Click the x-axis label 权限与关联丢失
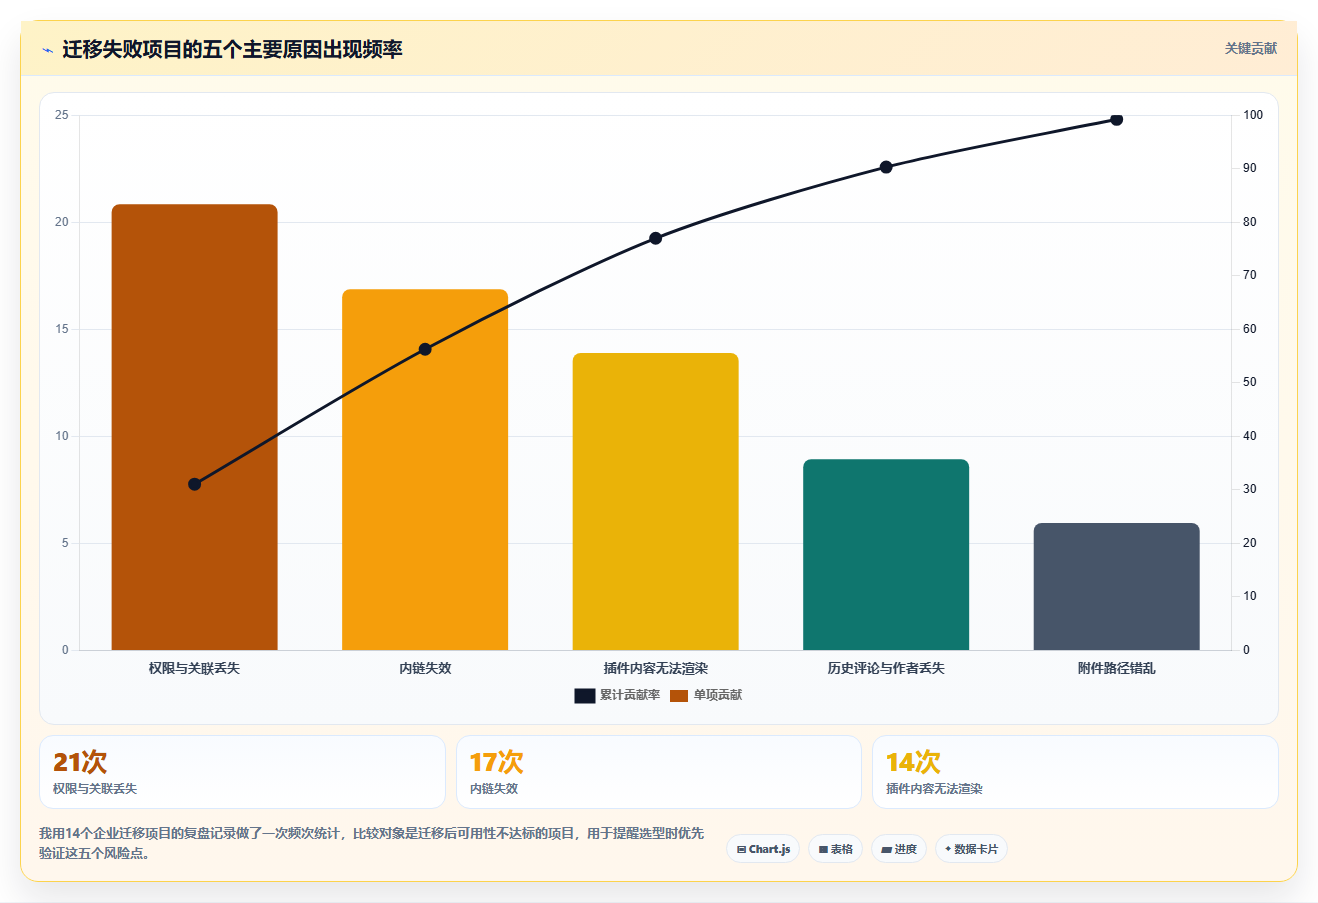1318x903 pixels. point(194,668)
